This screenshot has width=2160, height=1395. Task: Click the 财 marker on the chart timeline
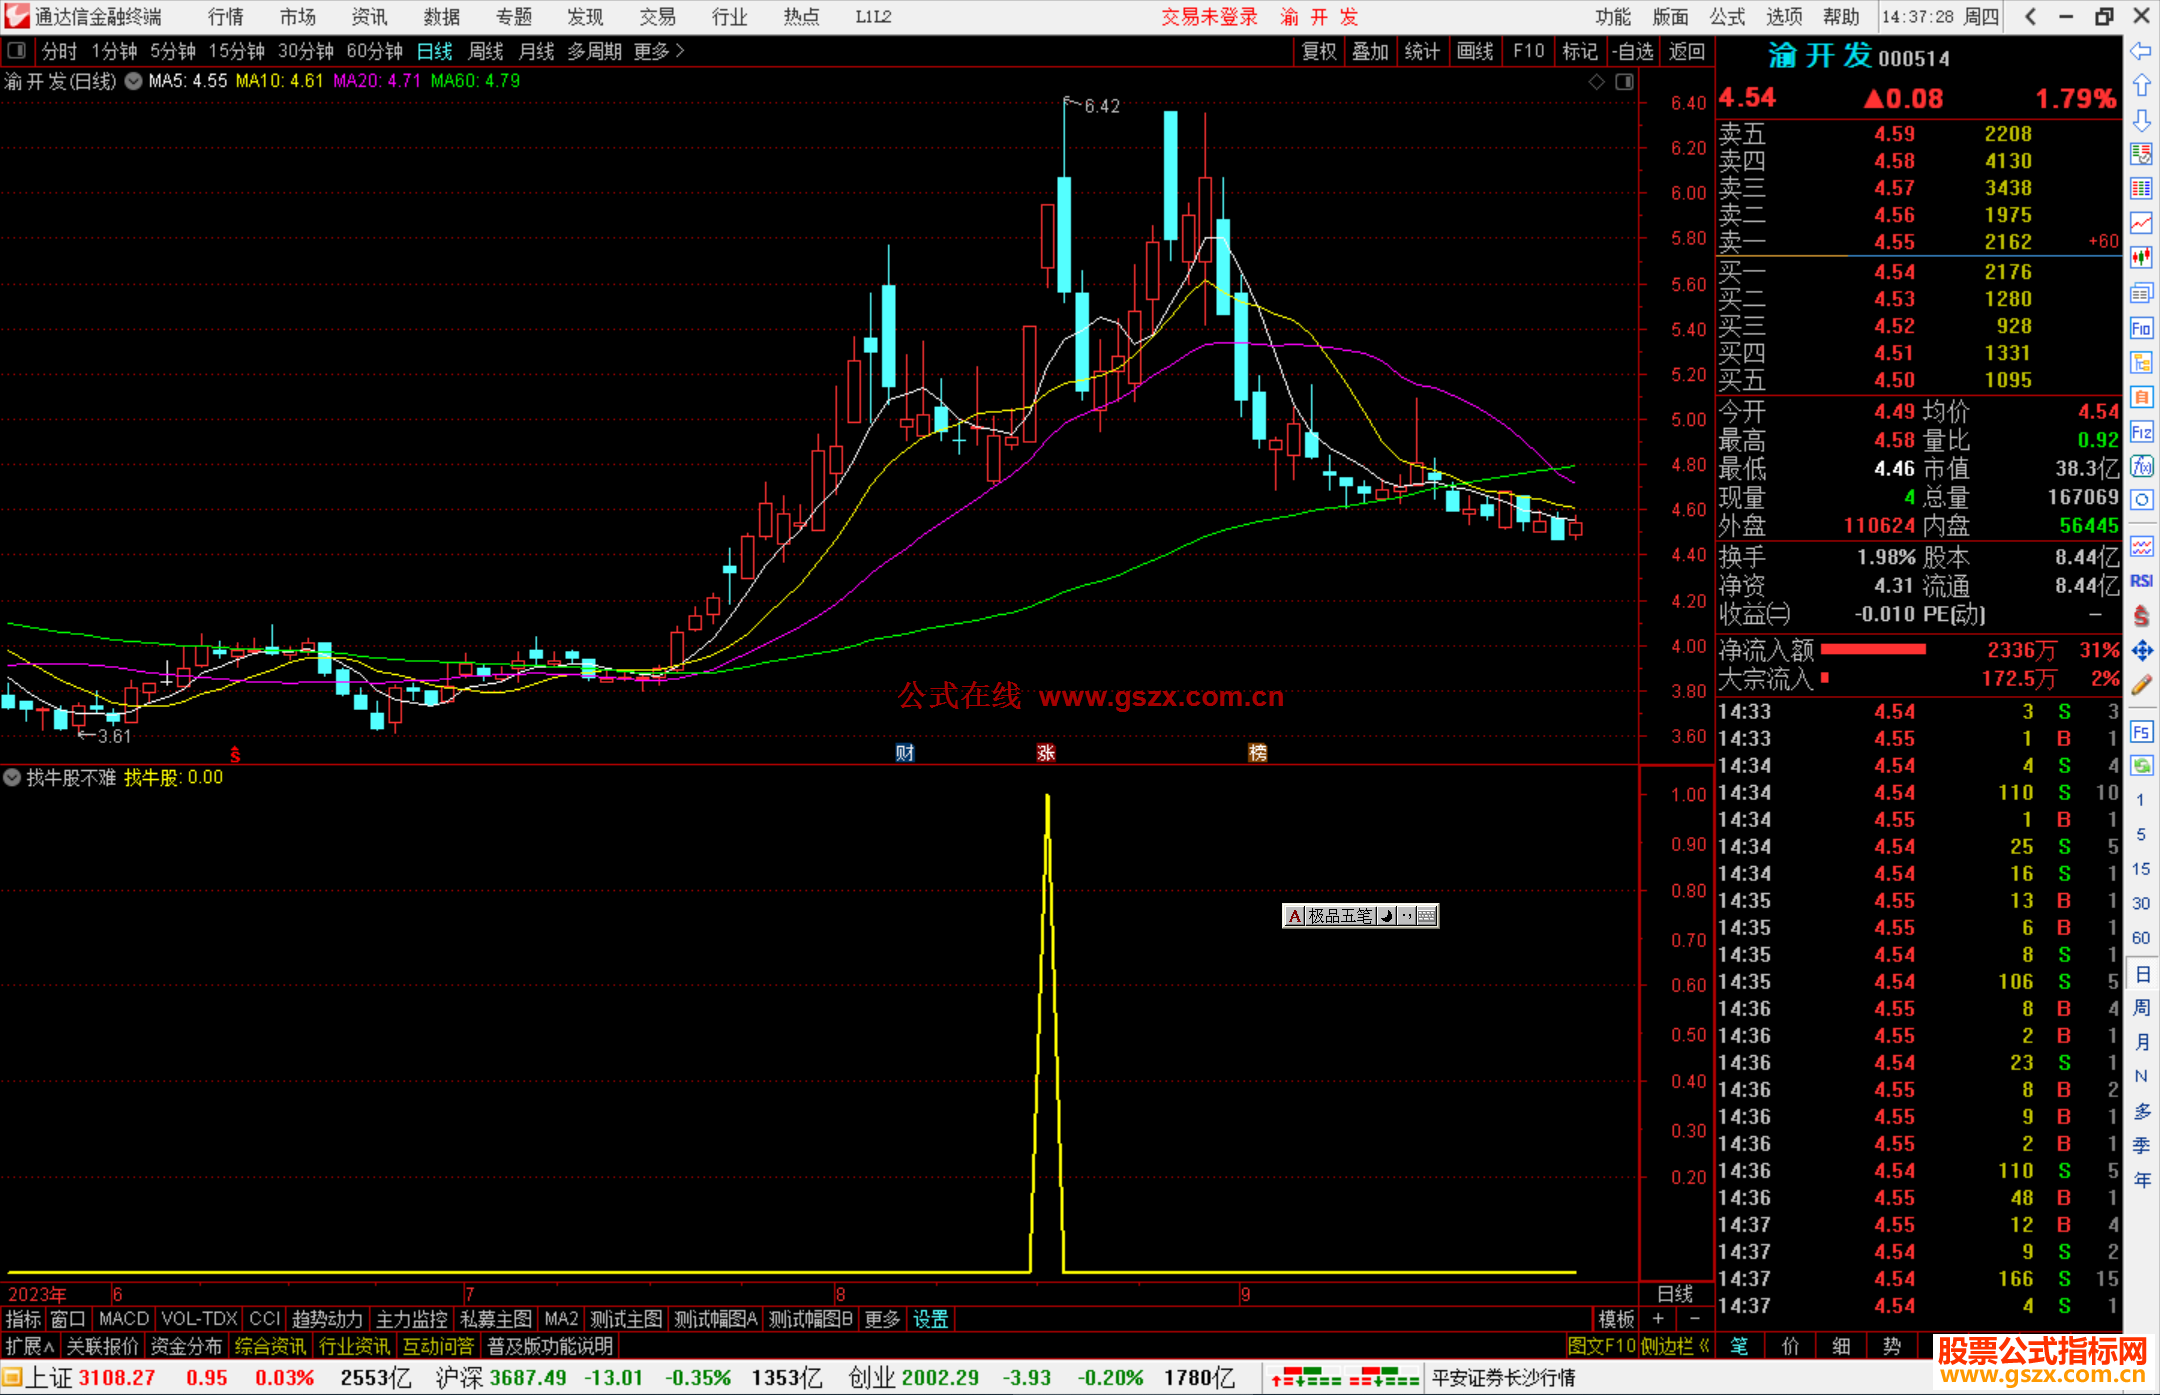[904, 753]
